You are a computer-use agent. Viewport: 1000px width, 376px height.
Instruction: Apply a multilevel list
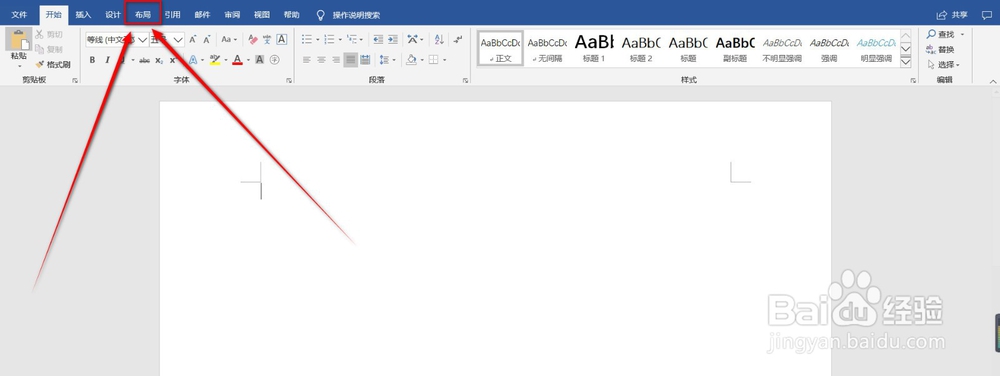(352, 40)
